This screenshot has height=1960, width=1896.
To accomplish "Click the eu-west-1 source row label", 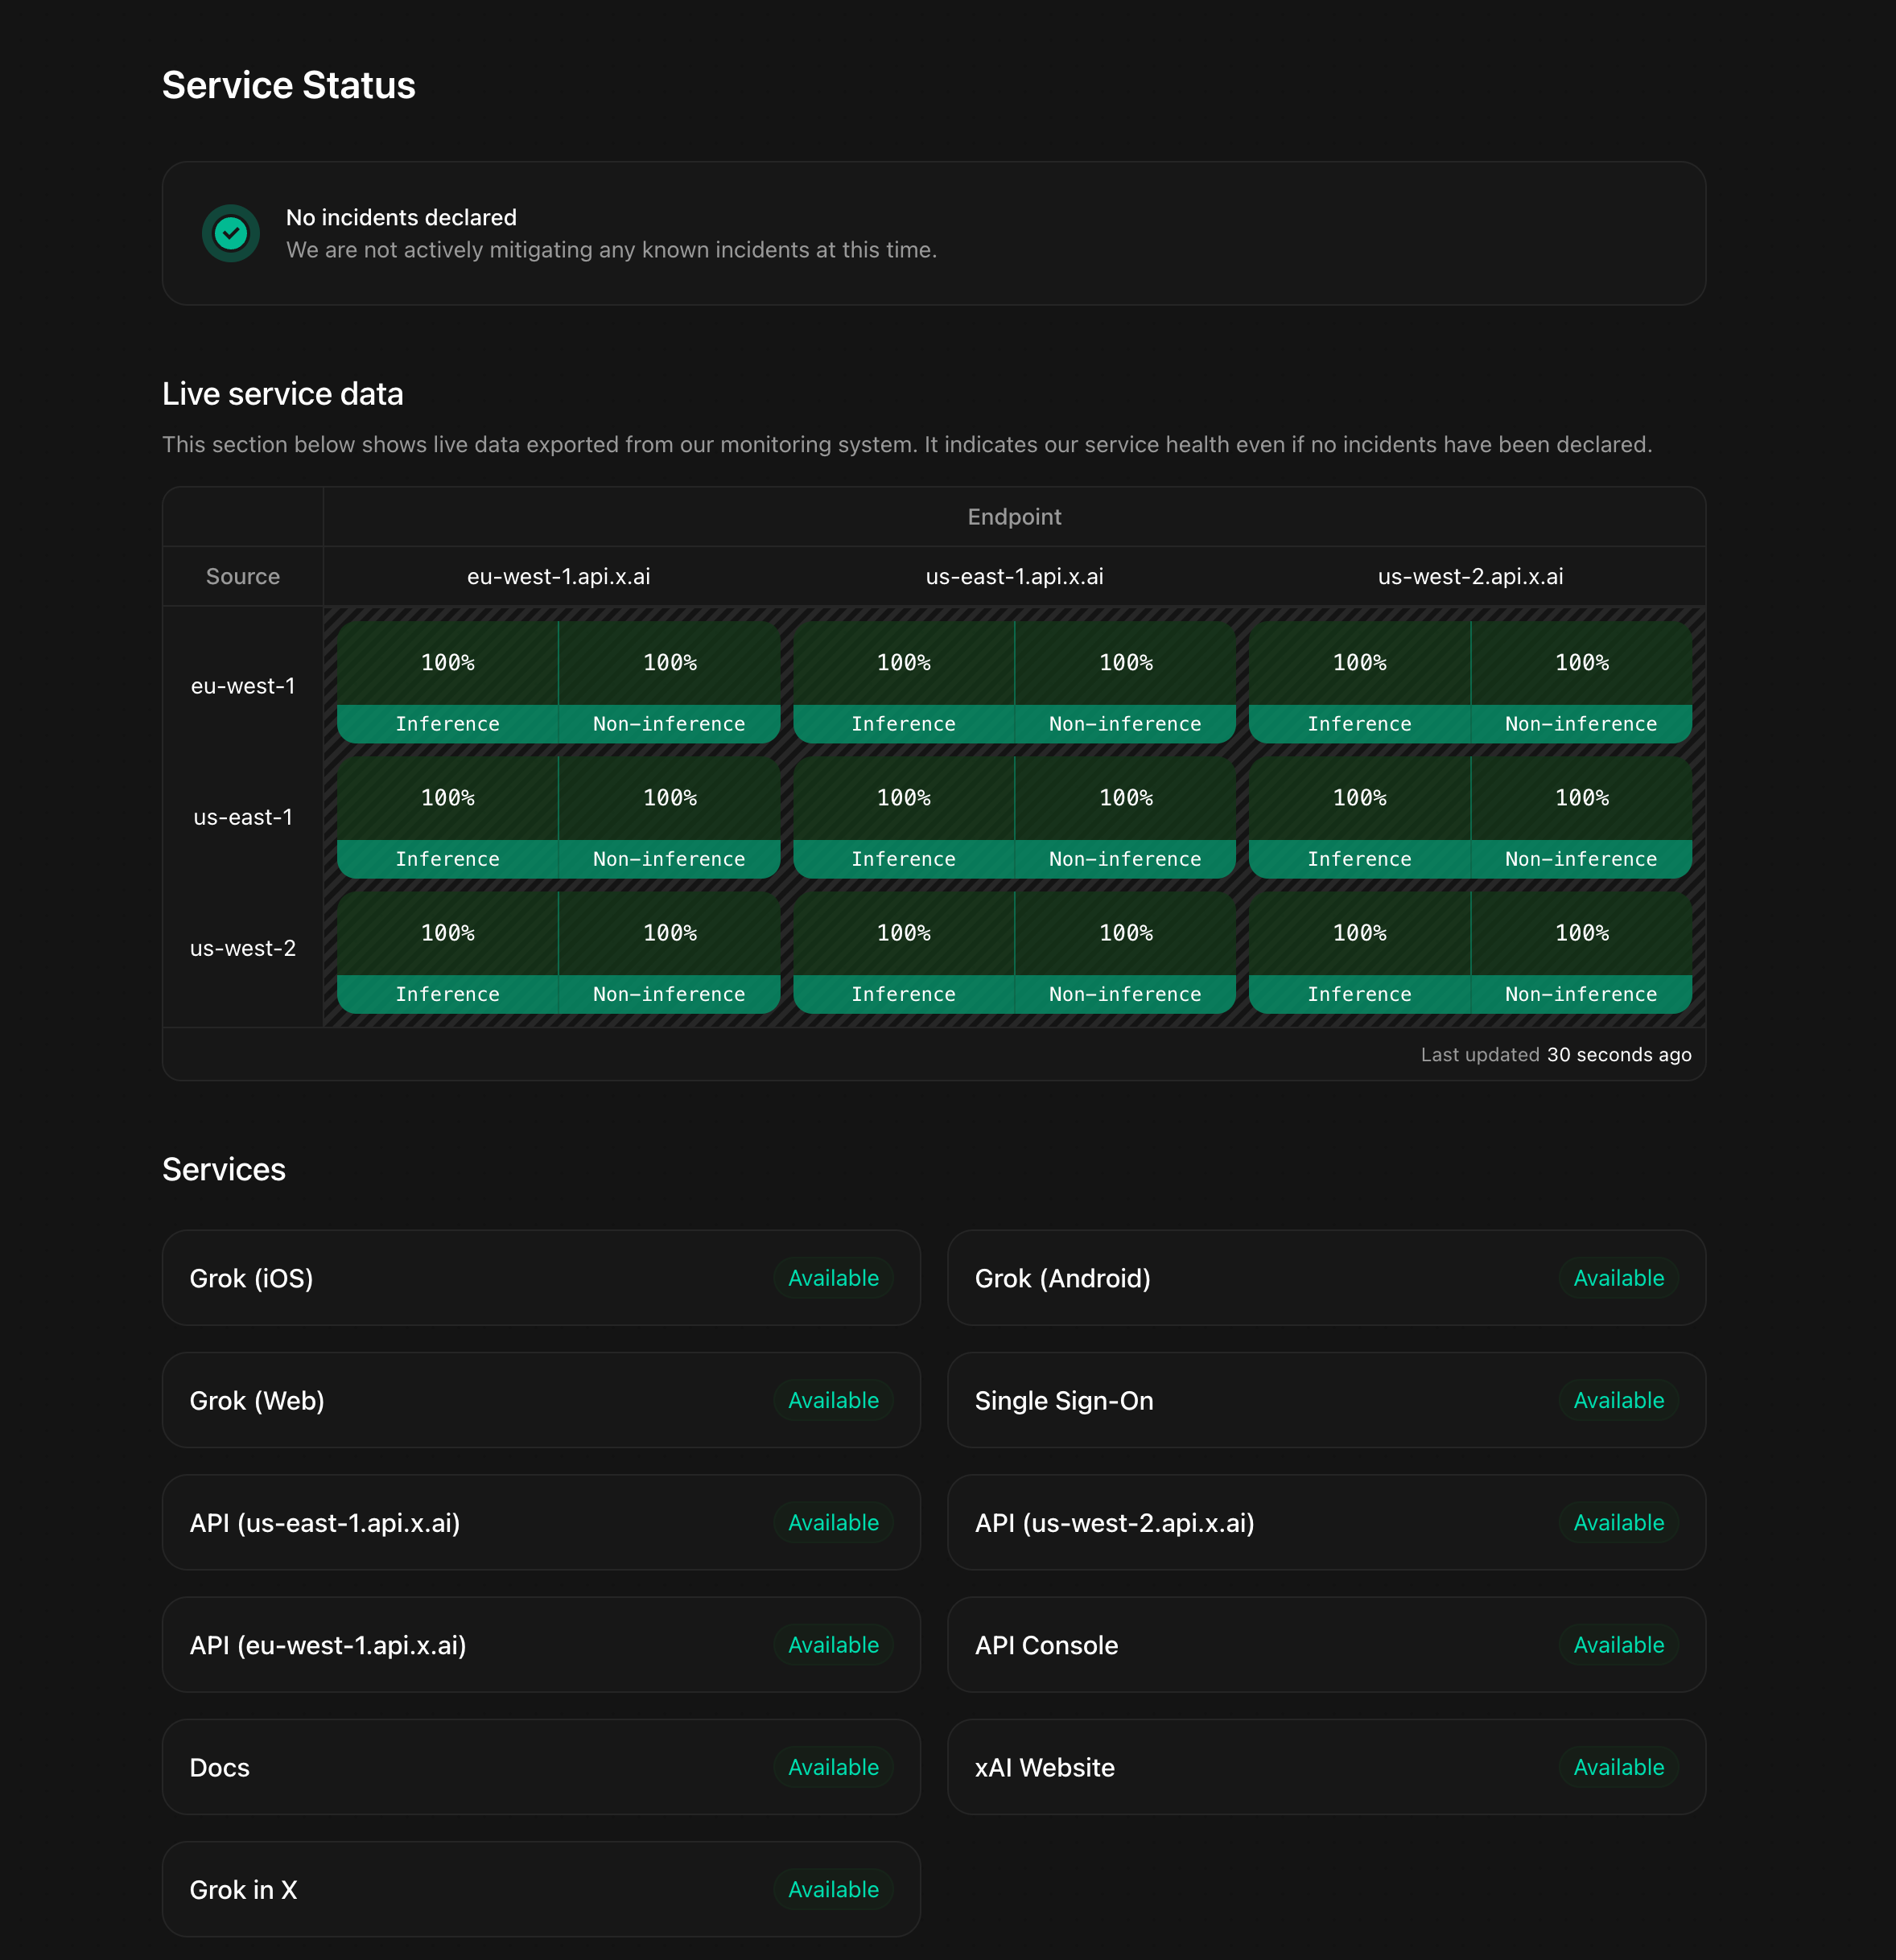I will pyautogui.click(x=243, y=686).
